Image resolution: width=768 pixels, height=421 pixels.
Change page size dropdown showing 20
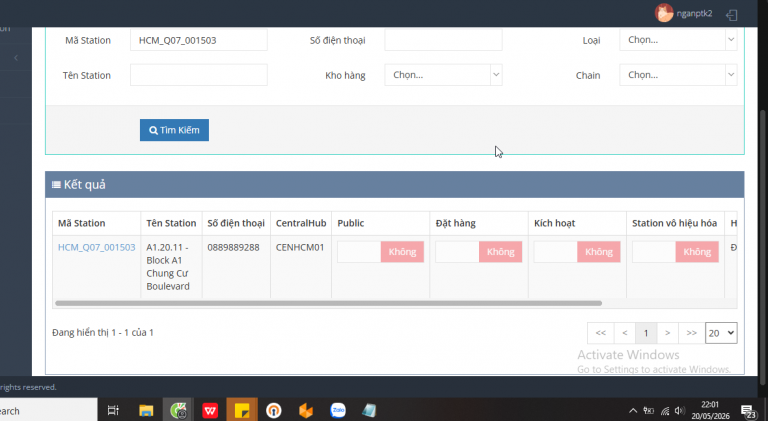tap(721, 333)
